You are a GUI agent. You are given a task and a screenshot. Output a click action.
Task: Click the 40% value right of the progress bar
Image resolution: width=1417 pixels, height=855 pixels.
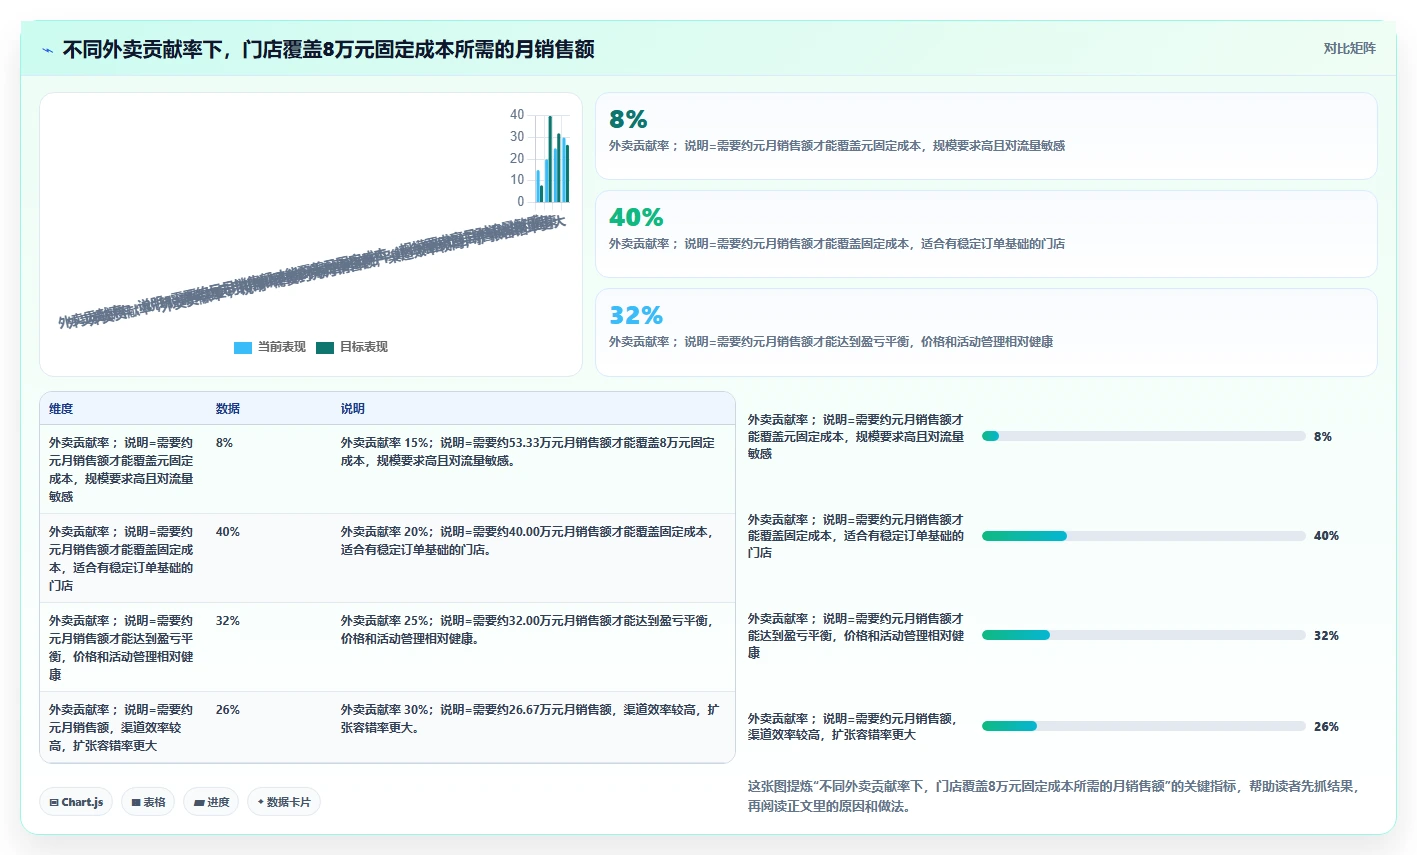[x=1327, y=536]
